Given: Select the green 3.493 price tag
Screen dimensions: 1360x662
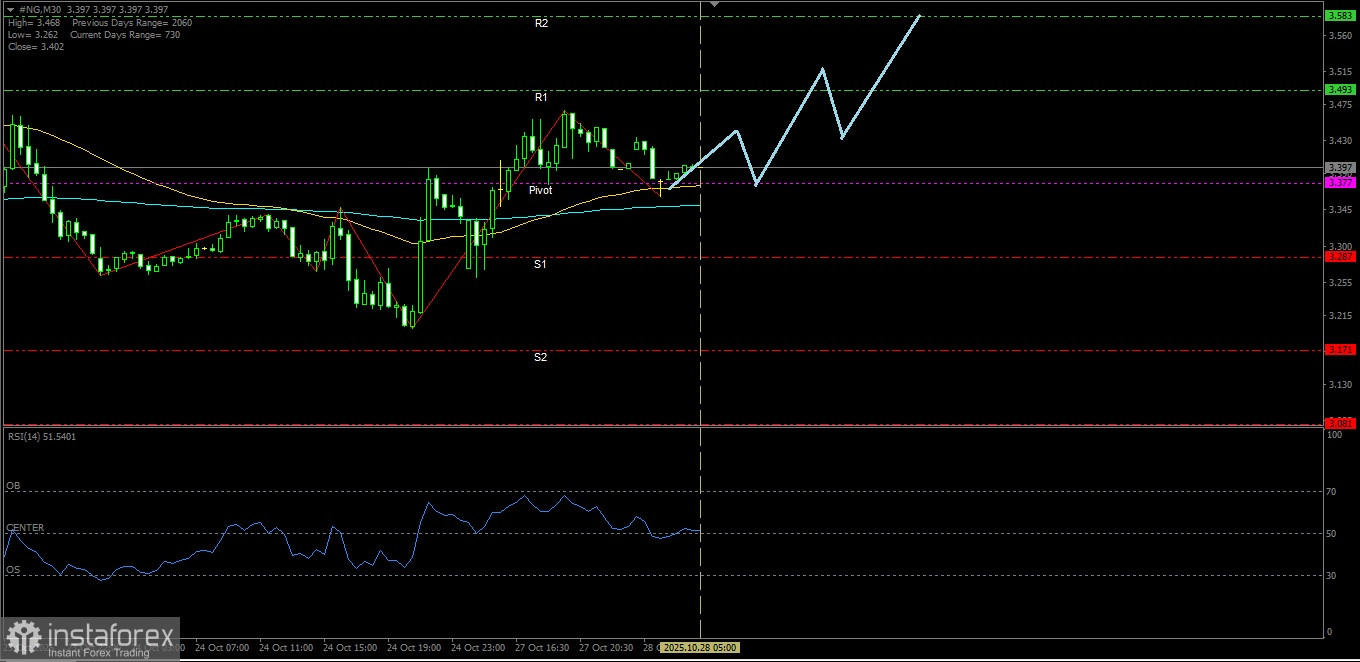Looking at the screenshot, I should point(1340,90).
